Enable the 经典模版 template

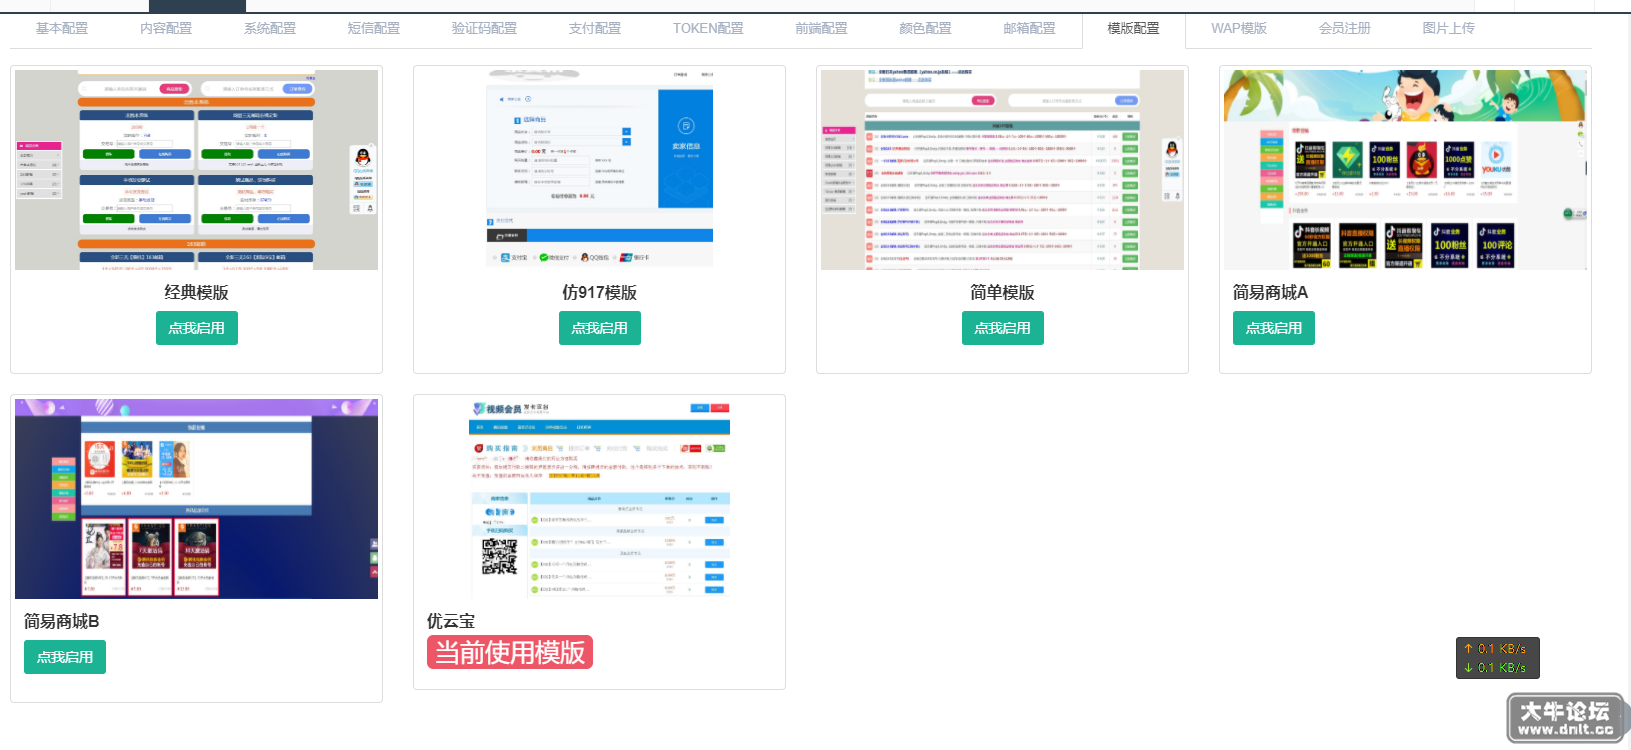click(x=197, y=328)
